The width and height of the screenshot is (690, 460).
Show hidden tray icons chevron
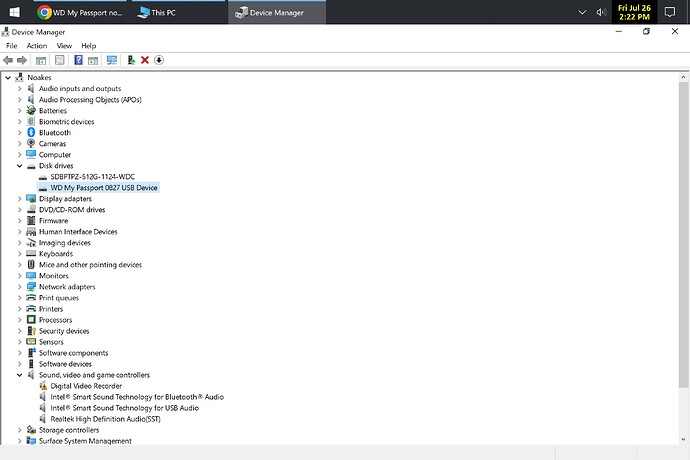582,12
